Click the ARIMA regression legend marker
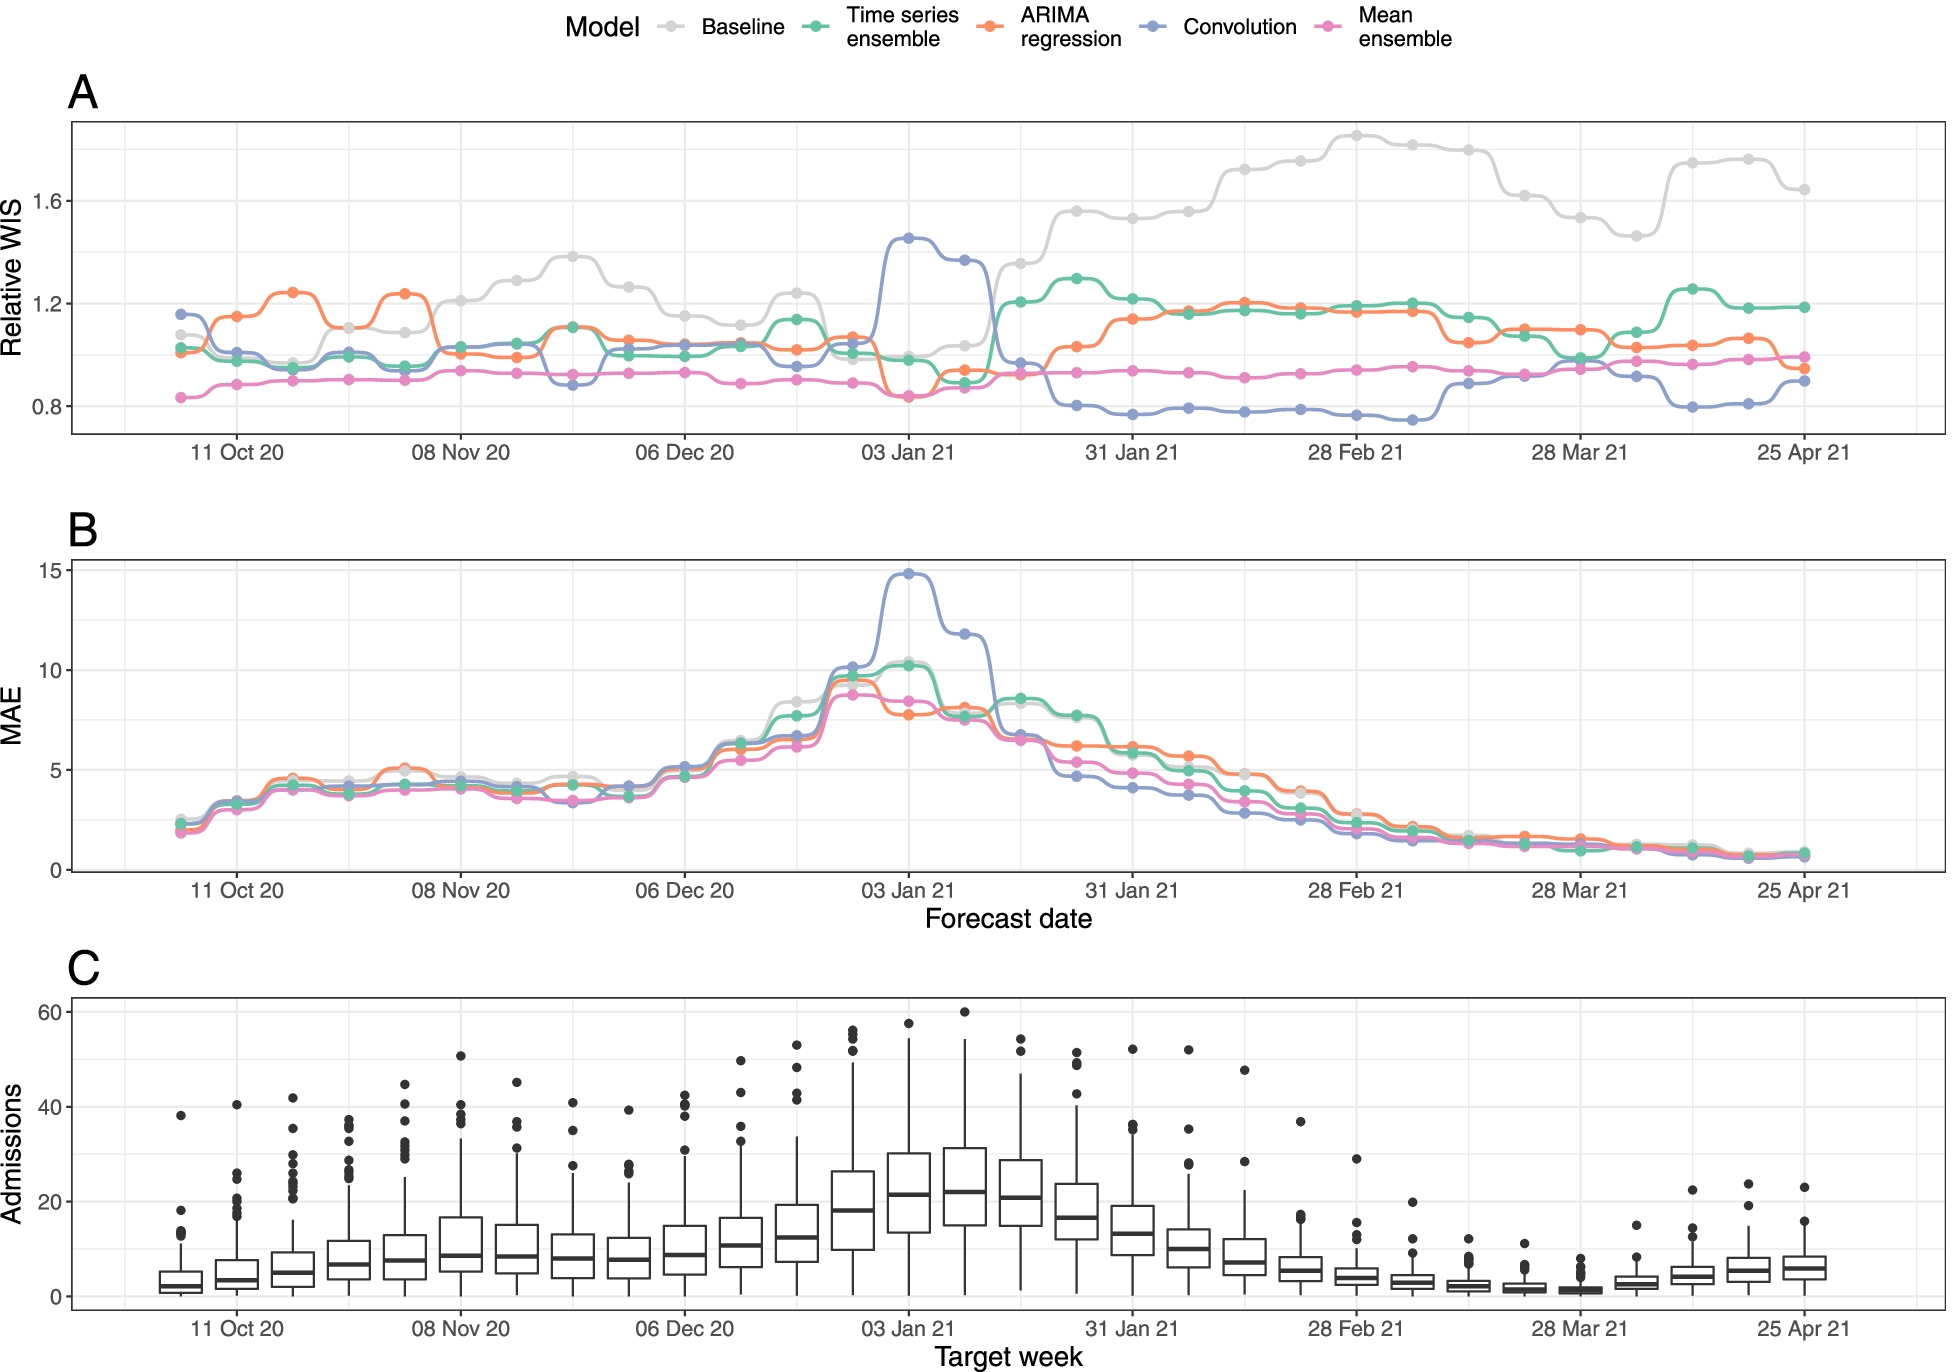The image size is (1952, 1372). coord(991,27)
